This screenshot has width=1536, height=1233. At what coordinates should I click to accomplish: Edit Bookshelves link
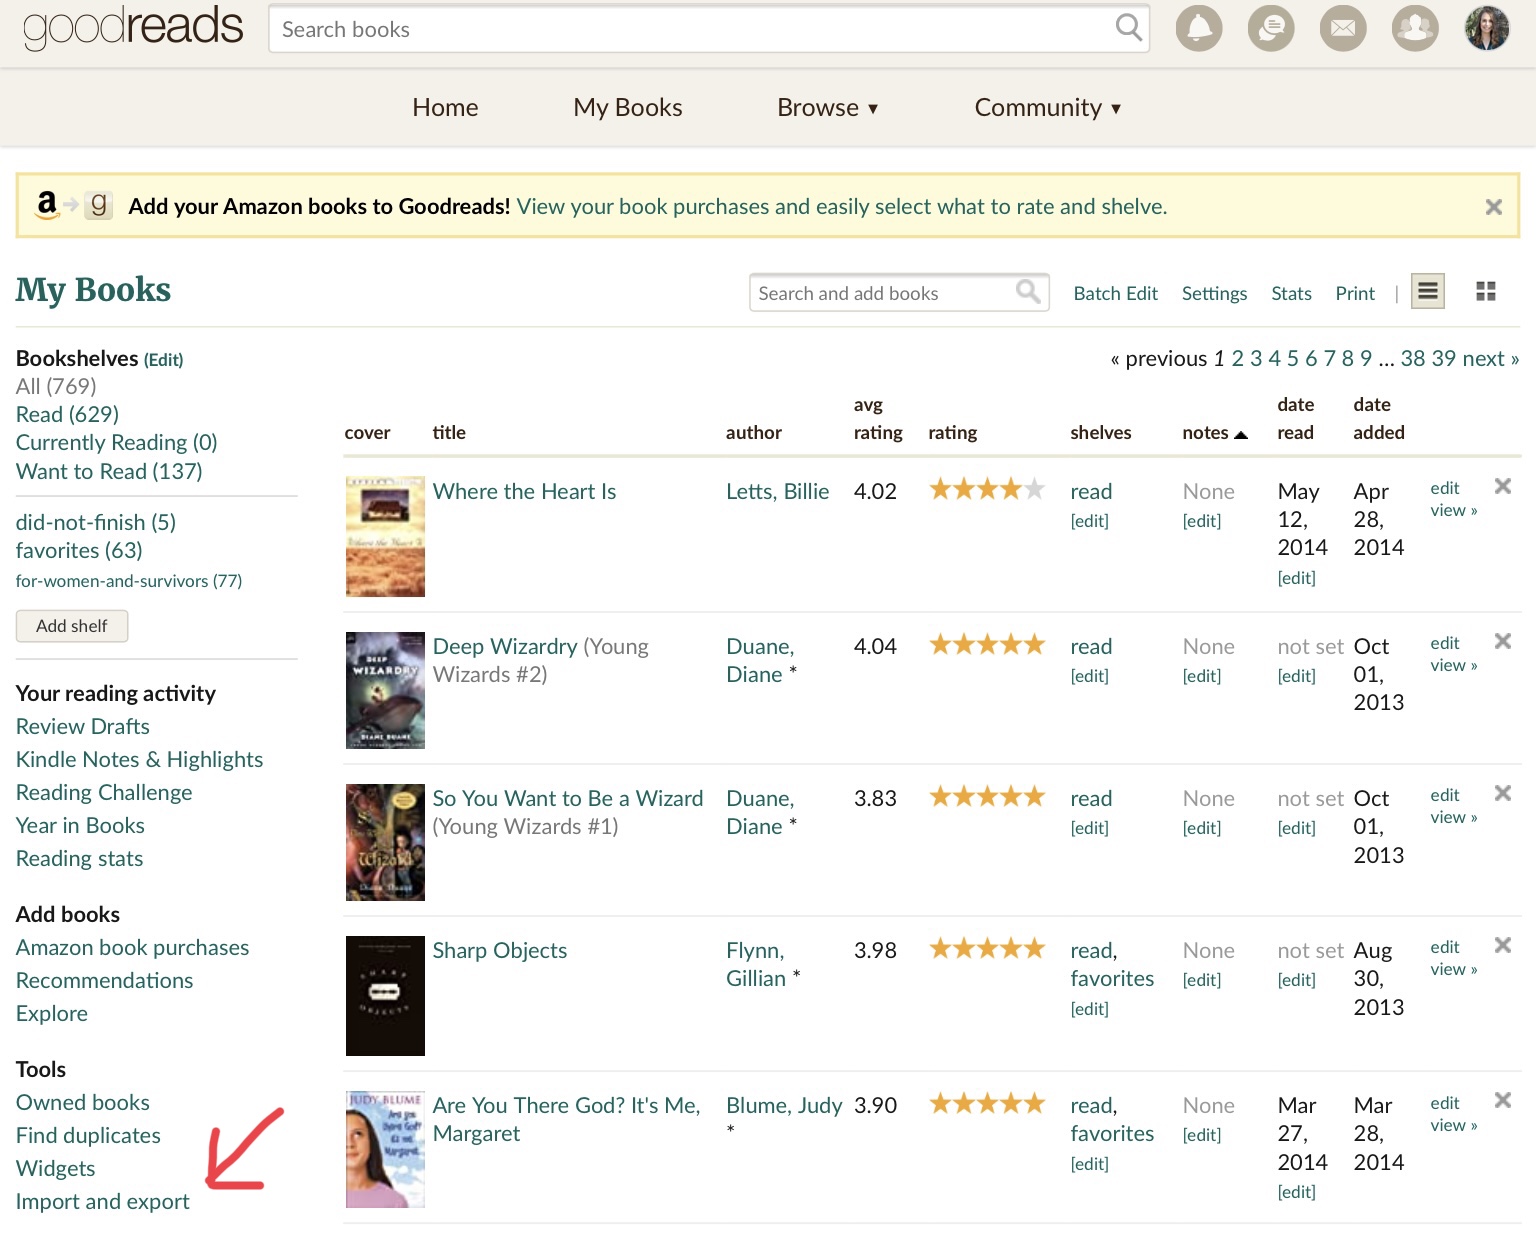click(x=163, y=359)
